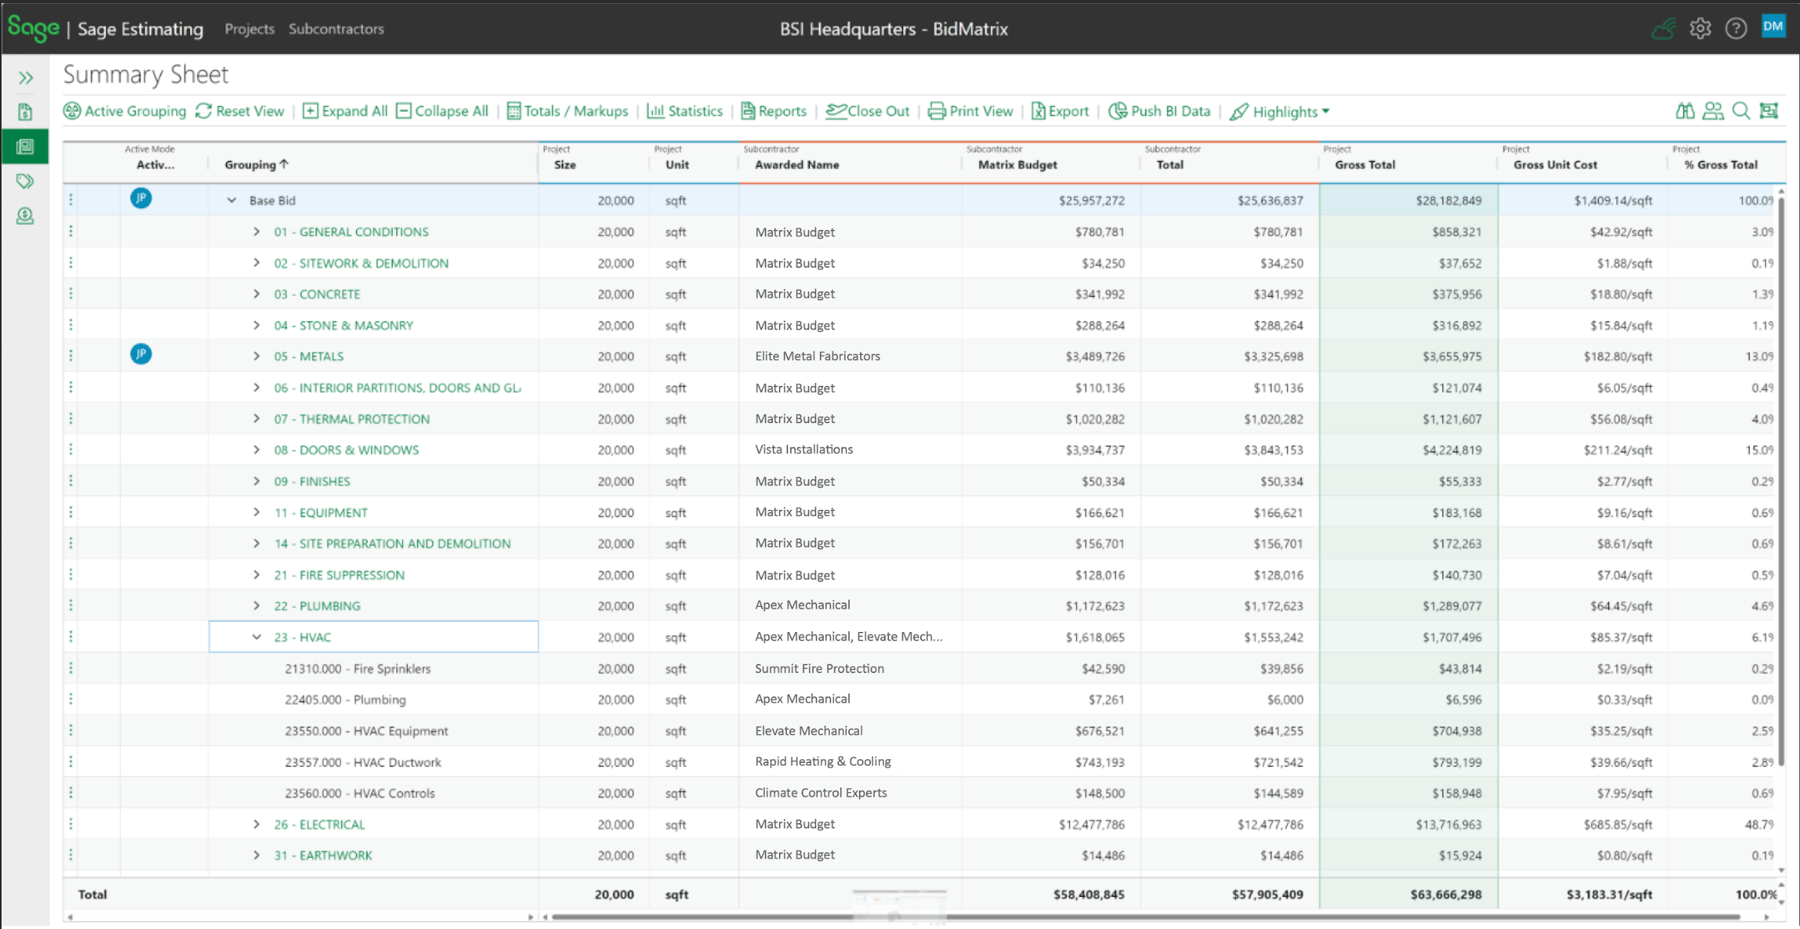The height and width of the screenshot is (929, 1800).
Task: Open the binoculars find icon
Action: 1685,111
